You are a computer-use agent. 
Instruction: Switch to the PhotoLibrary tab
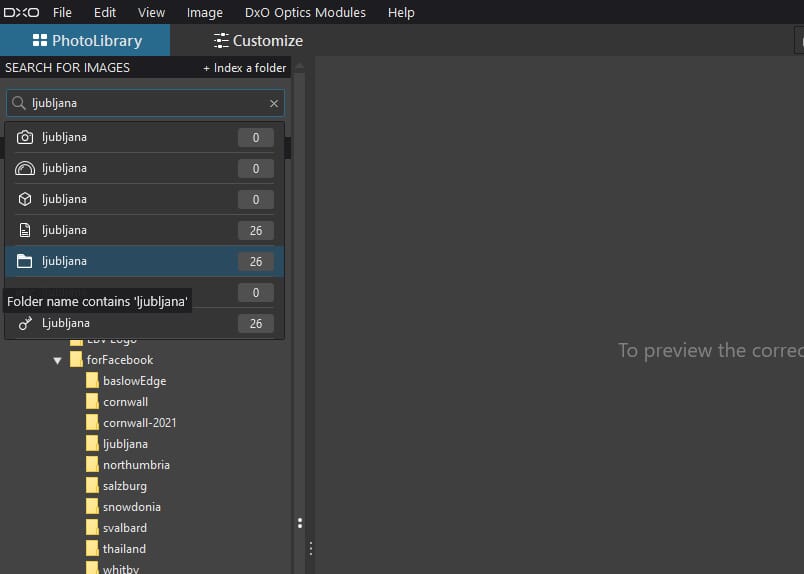point(85,41)
